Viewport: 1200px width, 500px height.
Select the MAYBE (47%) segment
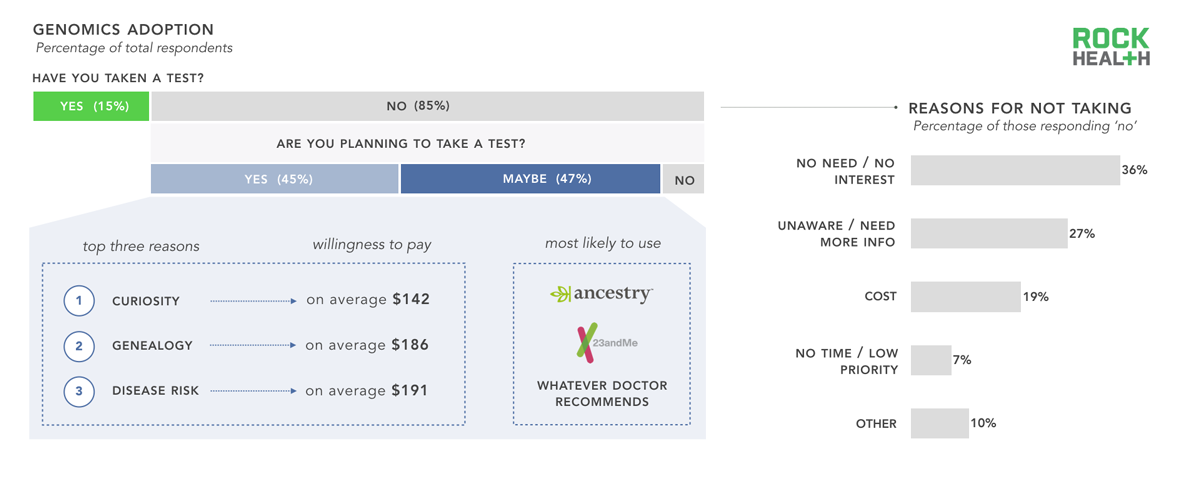point(530,179)
